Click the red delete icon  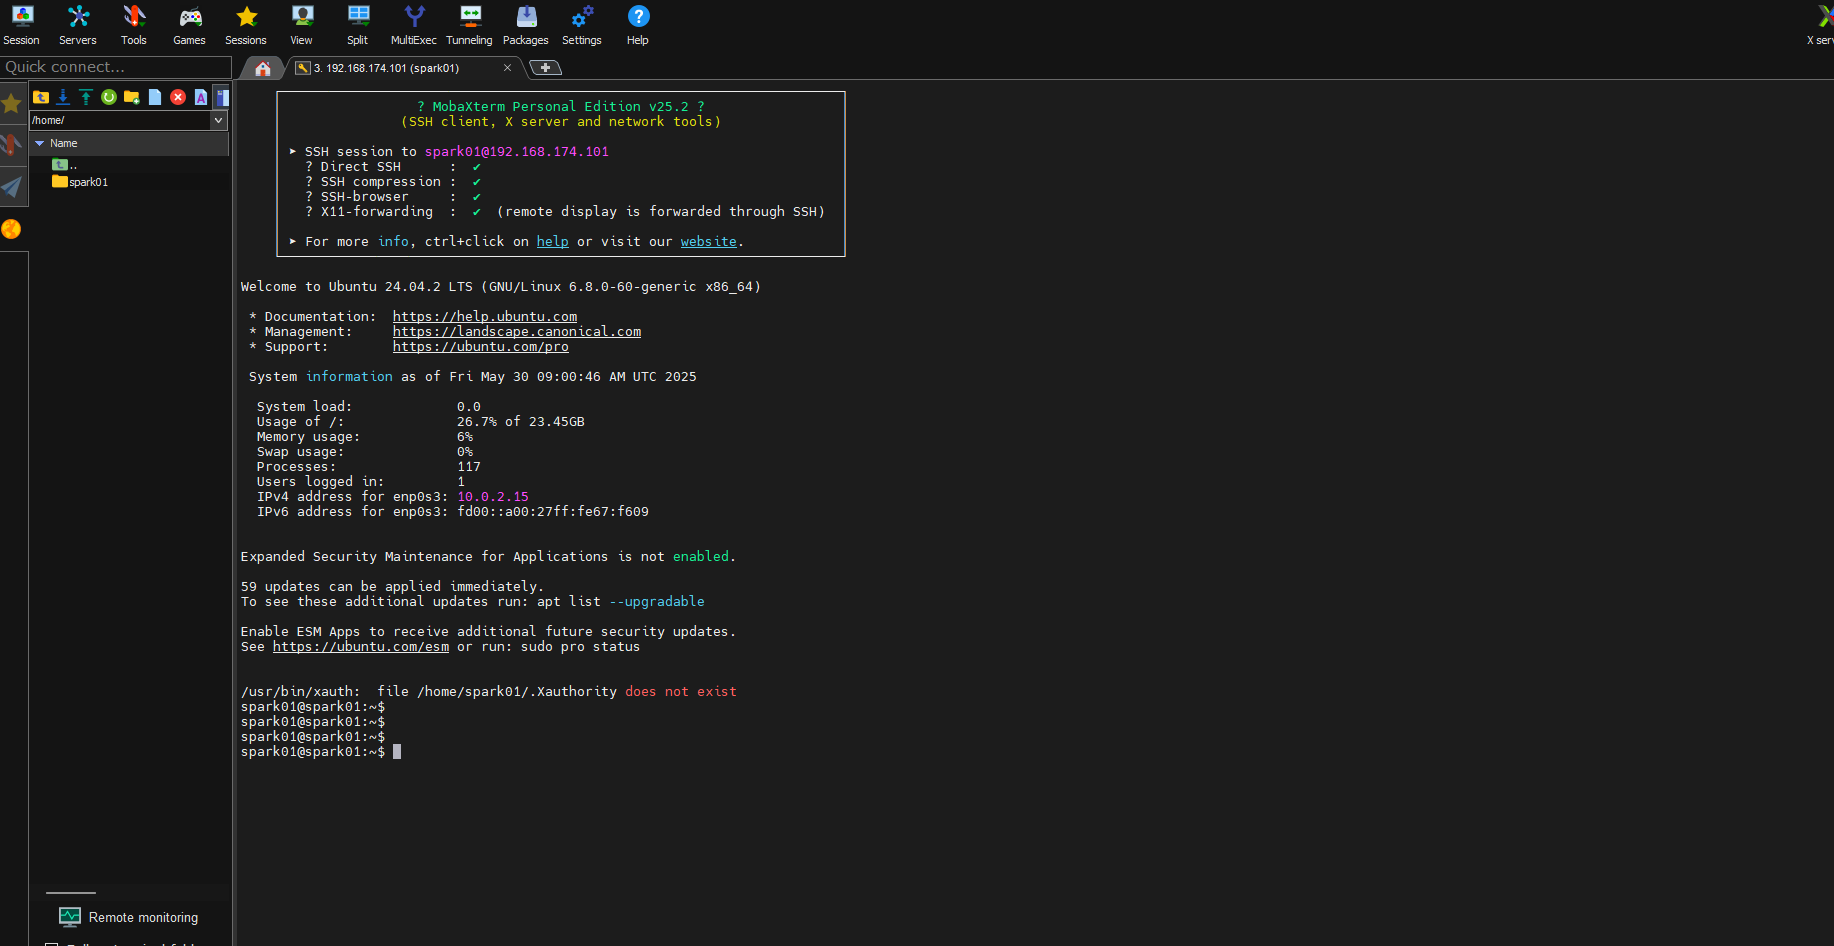click(x=178, y=97)
